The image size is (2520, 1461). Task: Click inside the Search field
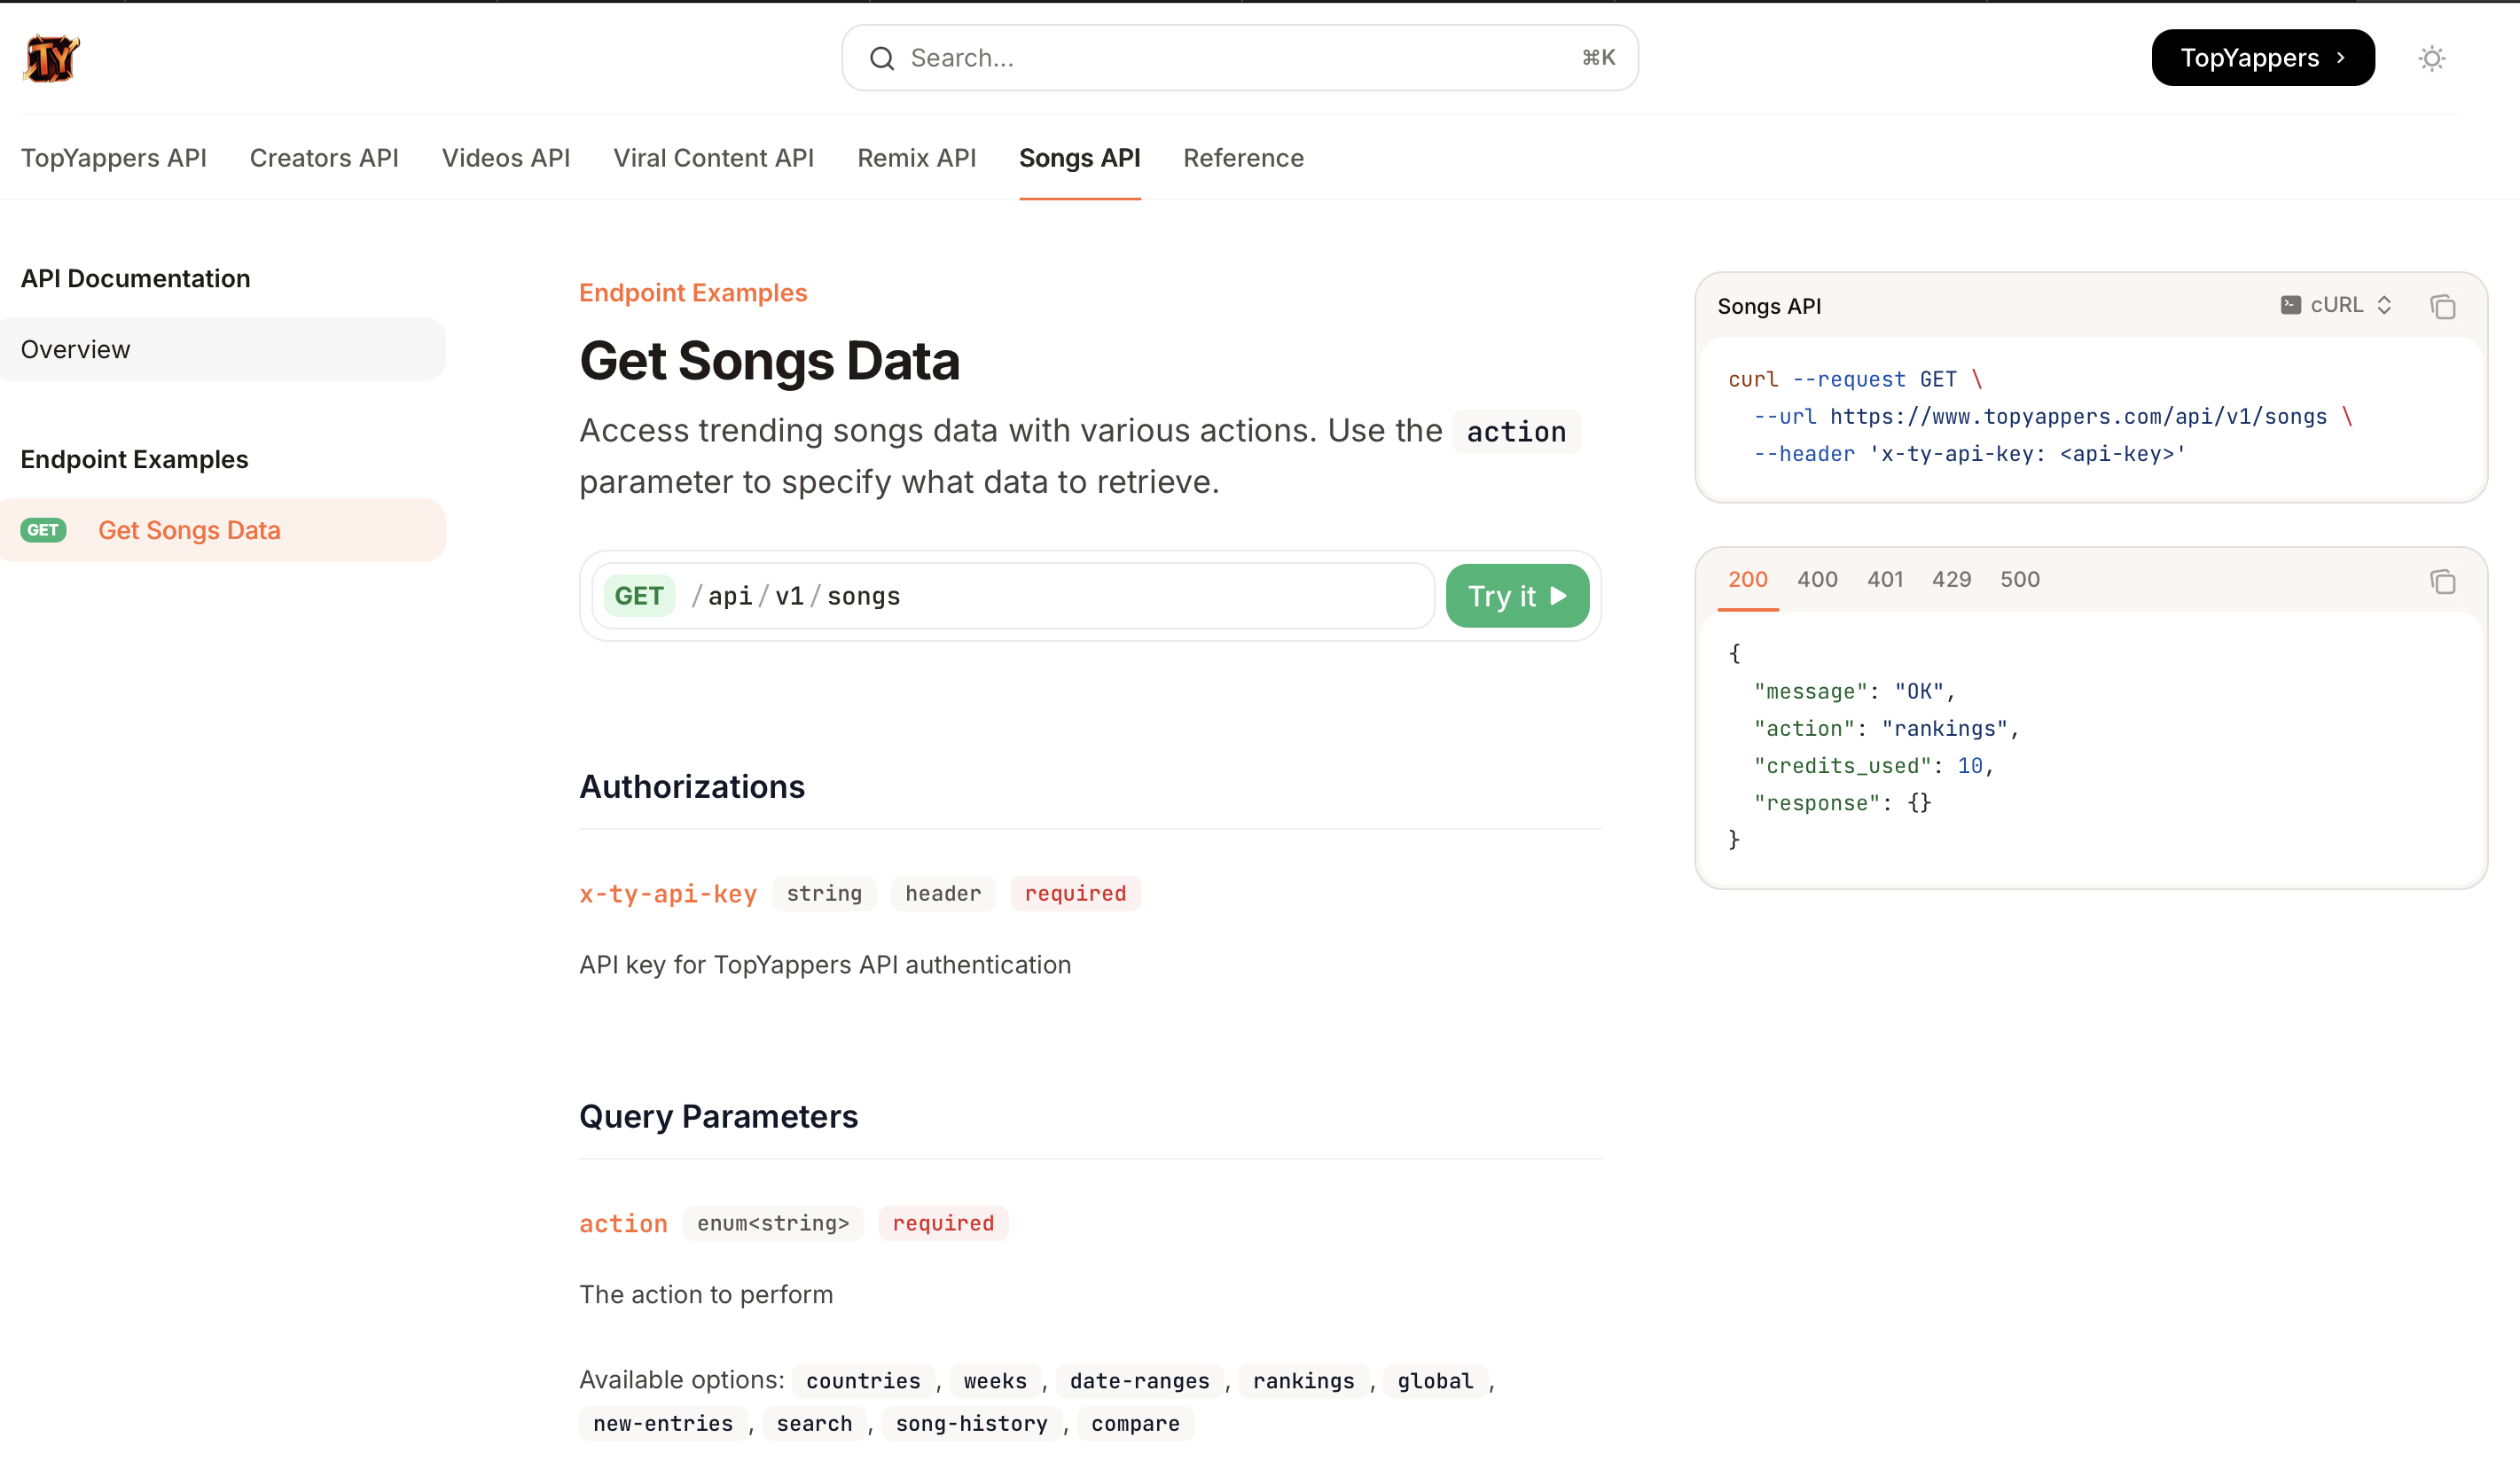(1200, 58)
